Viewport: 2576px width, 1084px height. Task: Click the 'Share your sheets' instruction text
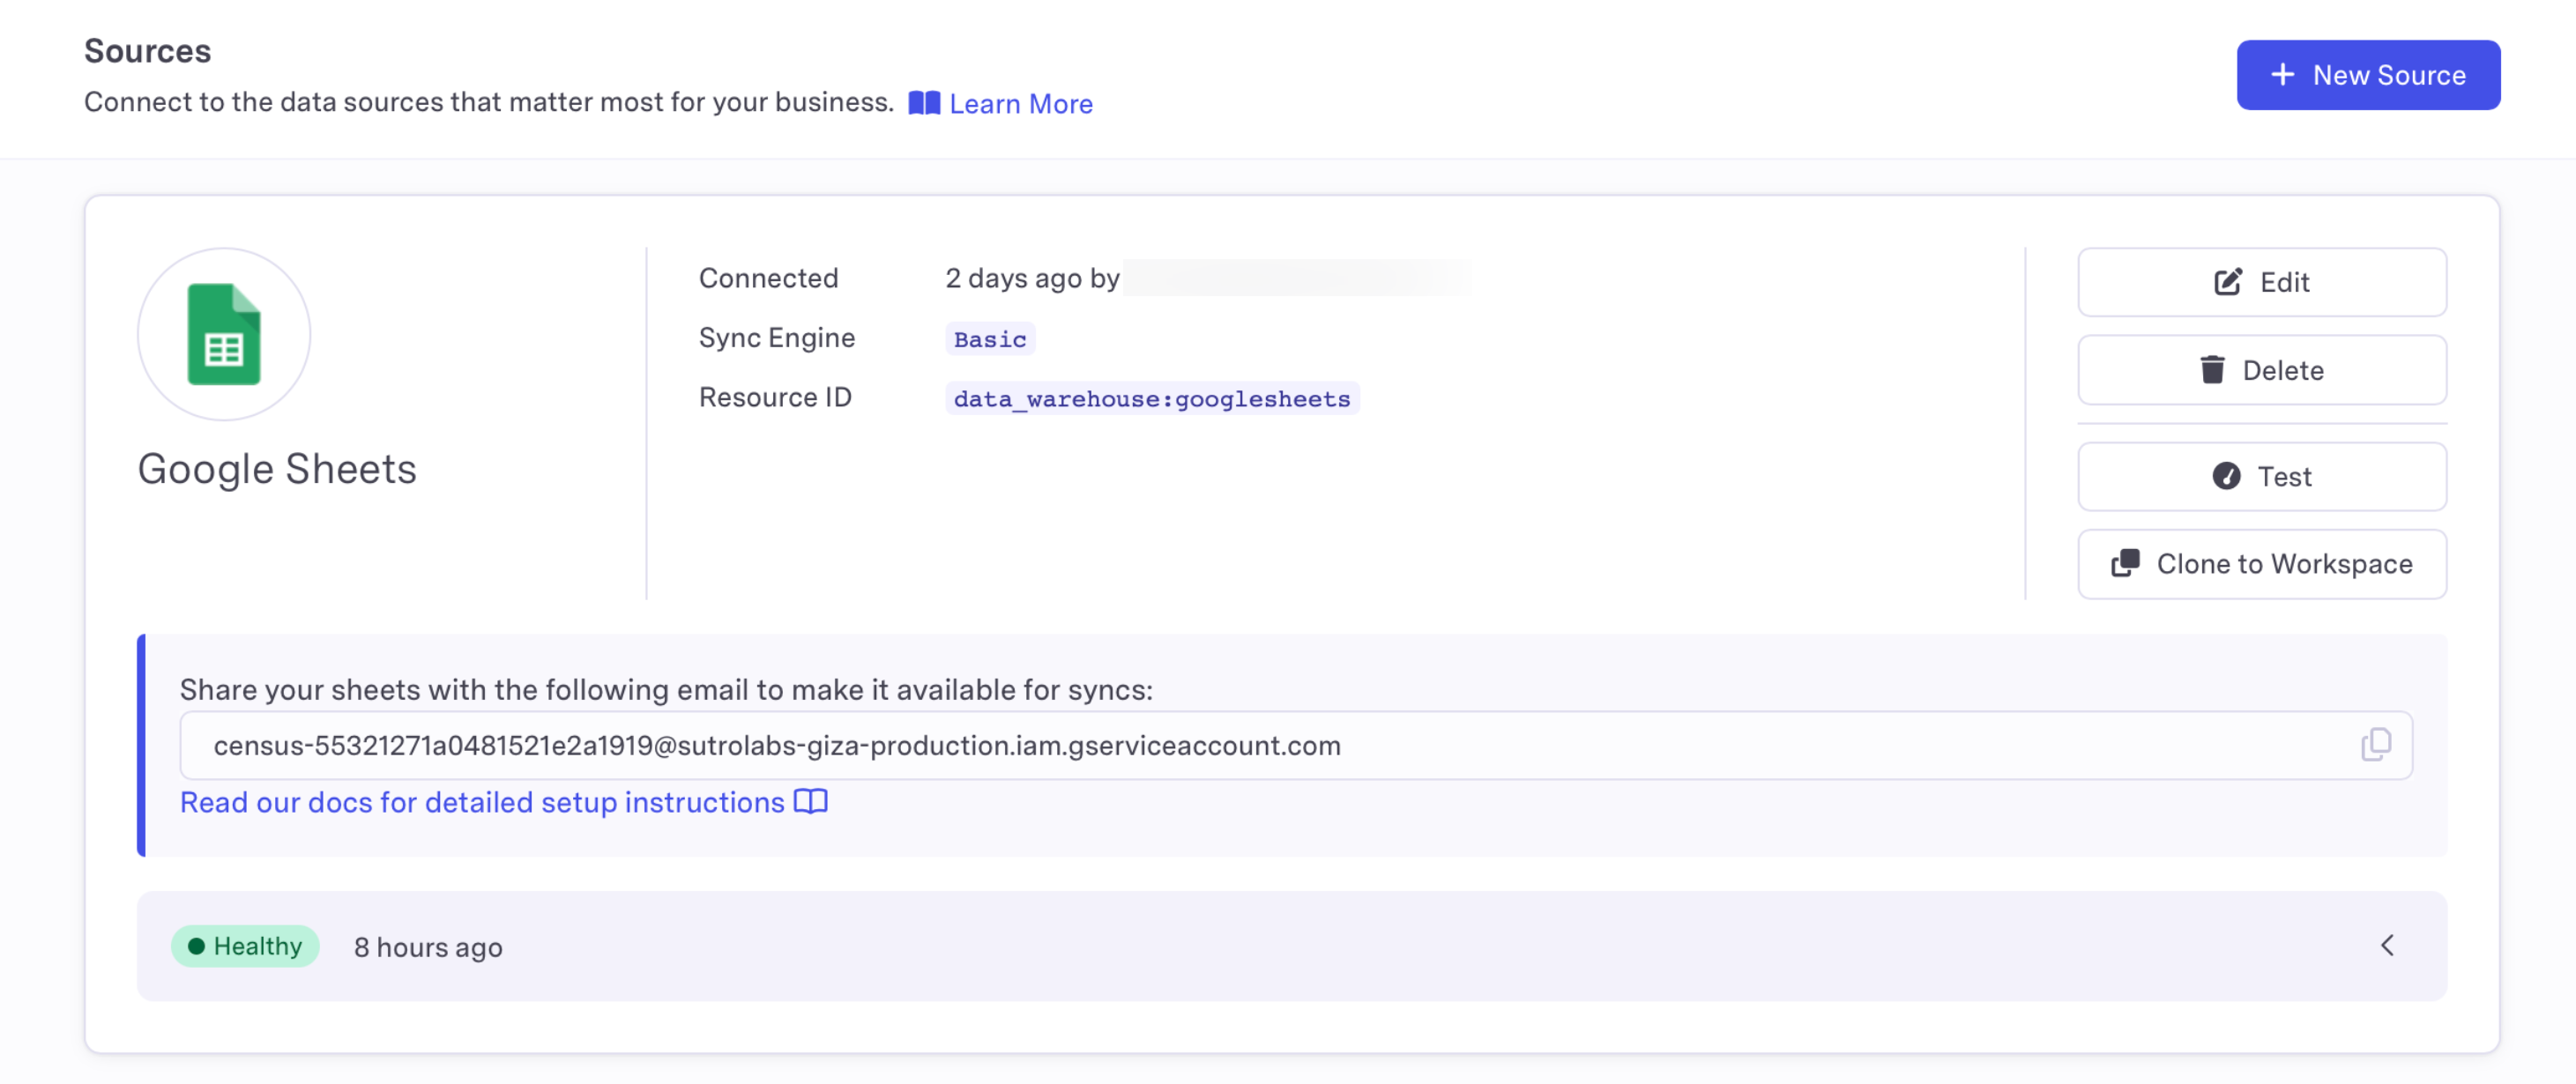point(666,690)
